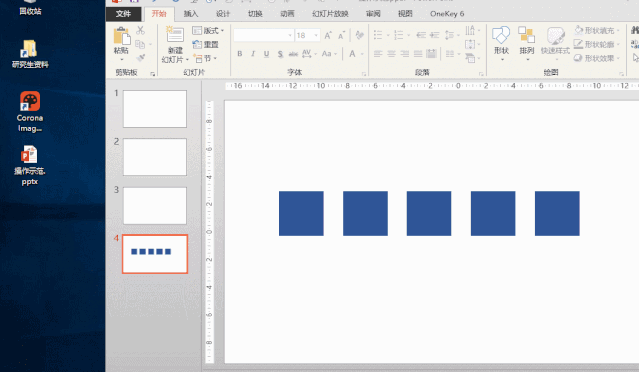Open the character spacing AV dropdown
The width and height of the screenshot is (639, 372).
309,53
